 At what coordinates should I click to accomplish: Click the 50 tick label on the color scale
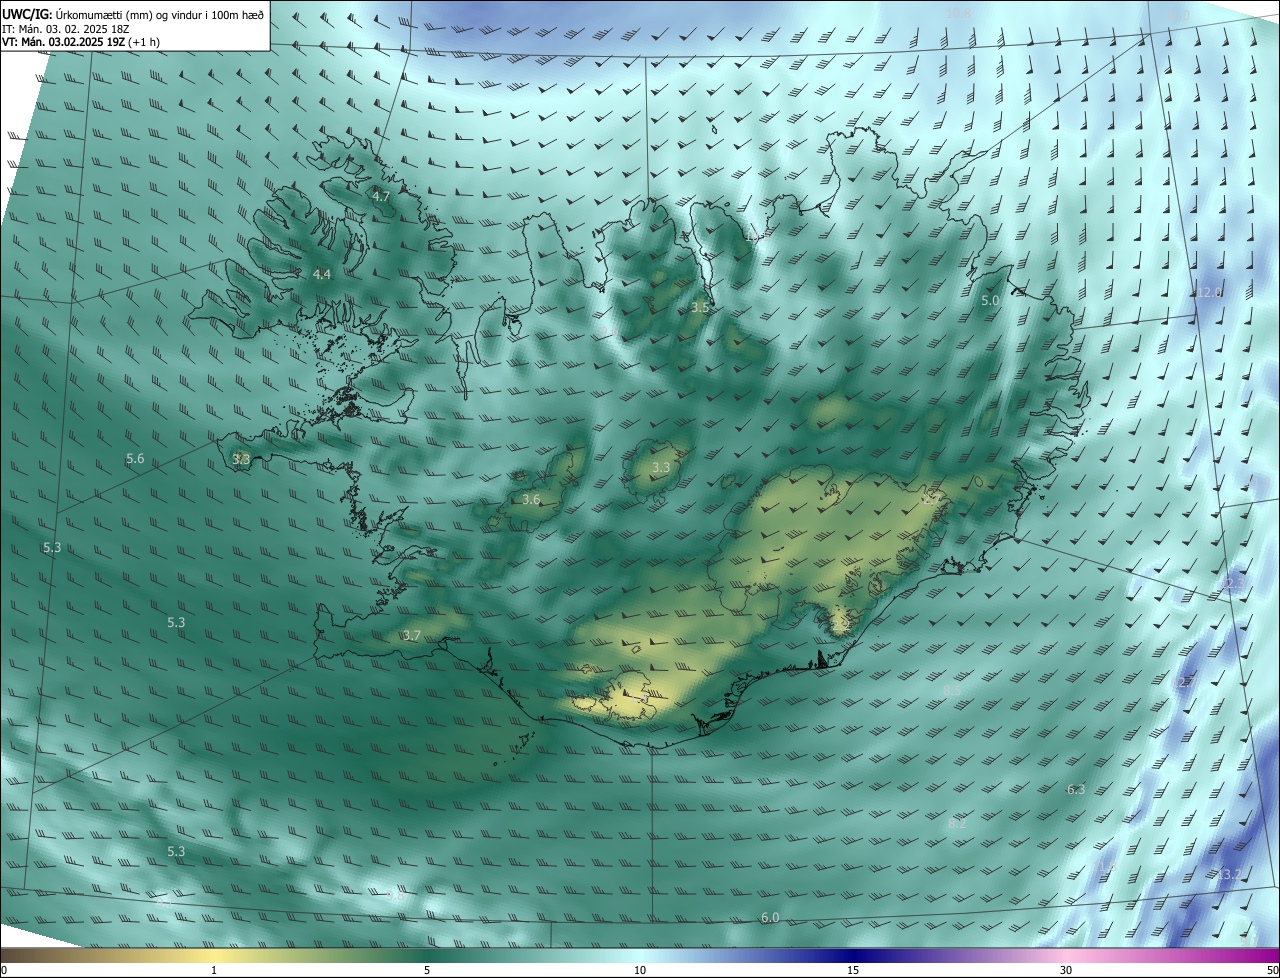click(1272, 971)
